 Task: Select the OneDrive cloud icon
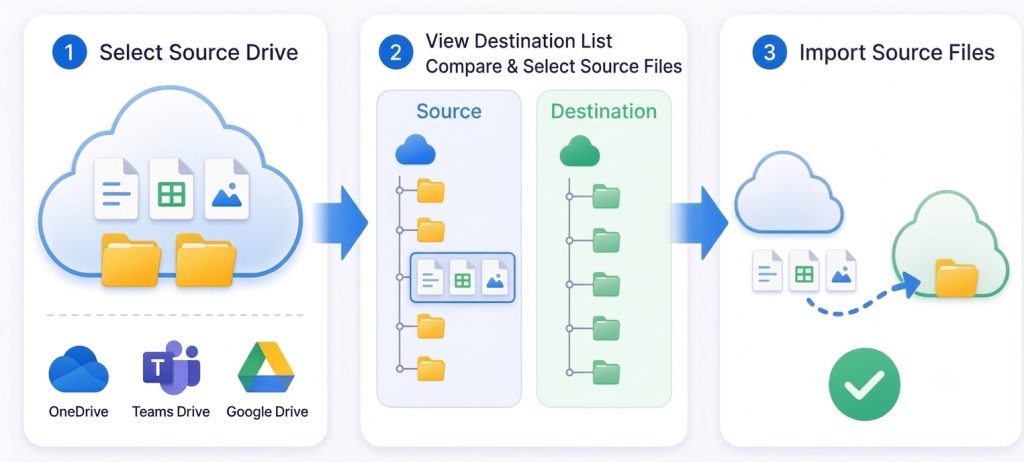click(x=78, y=370)
